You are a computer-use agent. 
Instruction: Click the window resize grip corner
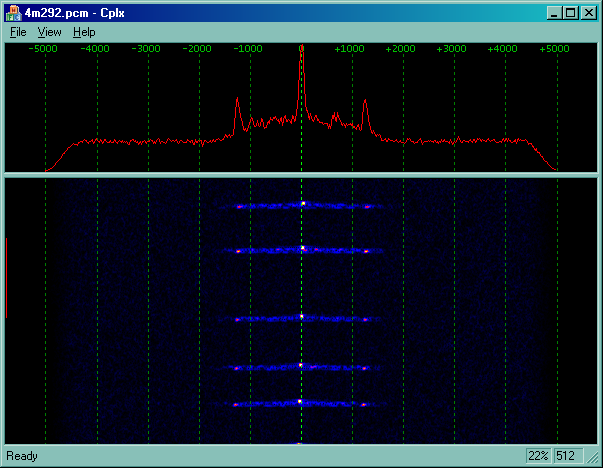(592, 457)
